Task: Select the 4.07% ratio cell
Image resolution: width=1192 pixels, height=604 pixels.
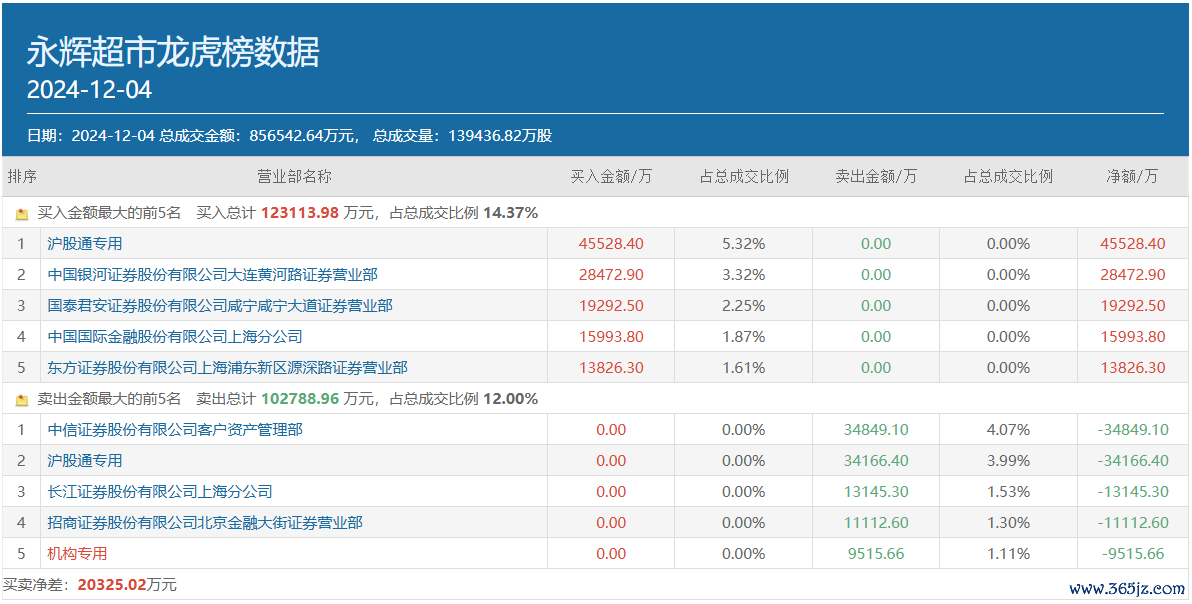Action: [x=1008, y=430]
